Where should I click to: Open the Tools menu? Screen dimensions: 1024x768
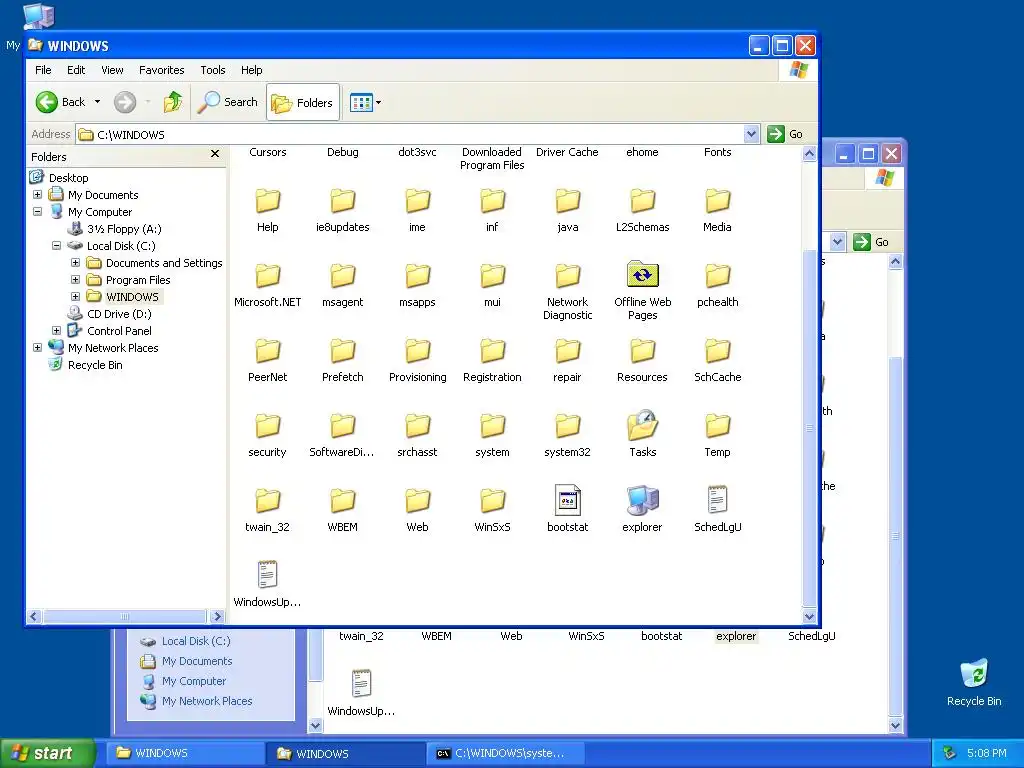coord(212,70)
